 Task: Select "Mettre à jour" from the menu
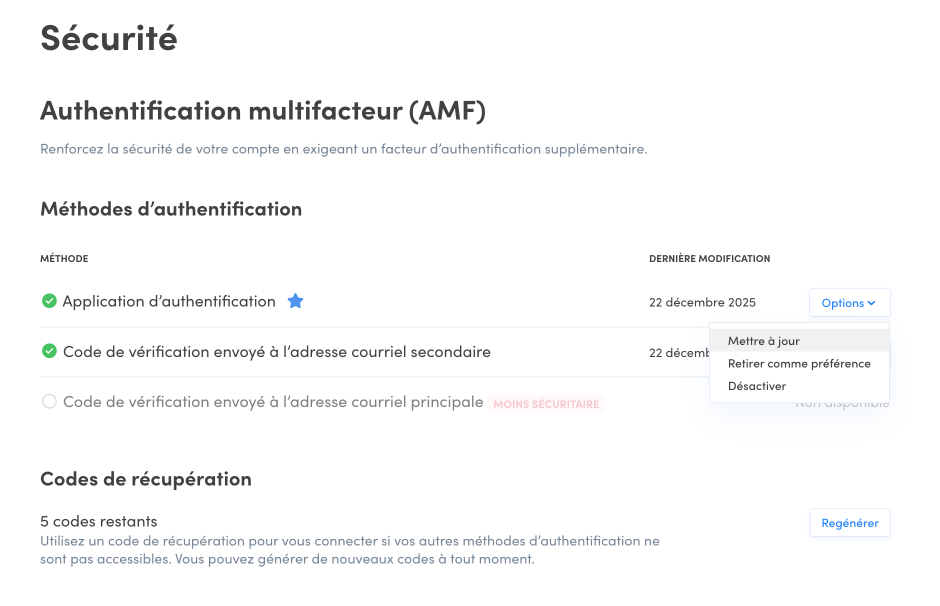coord(764,341)
